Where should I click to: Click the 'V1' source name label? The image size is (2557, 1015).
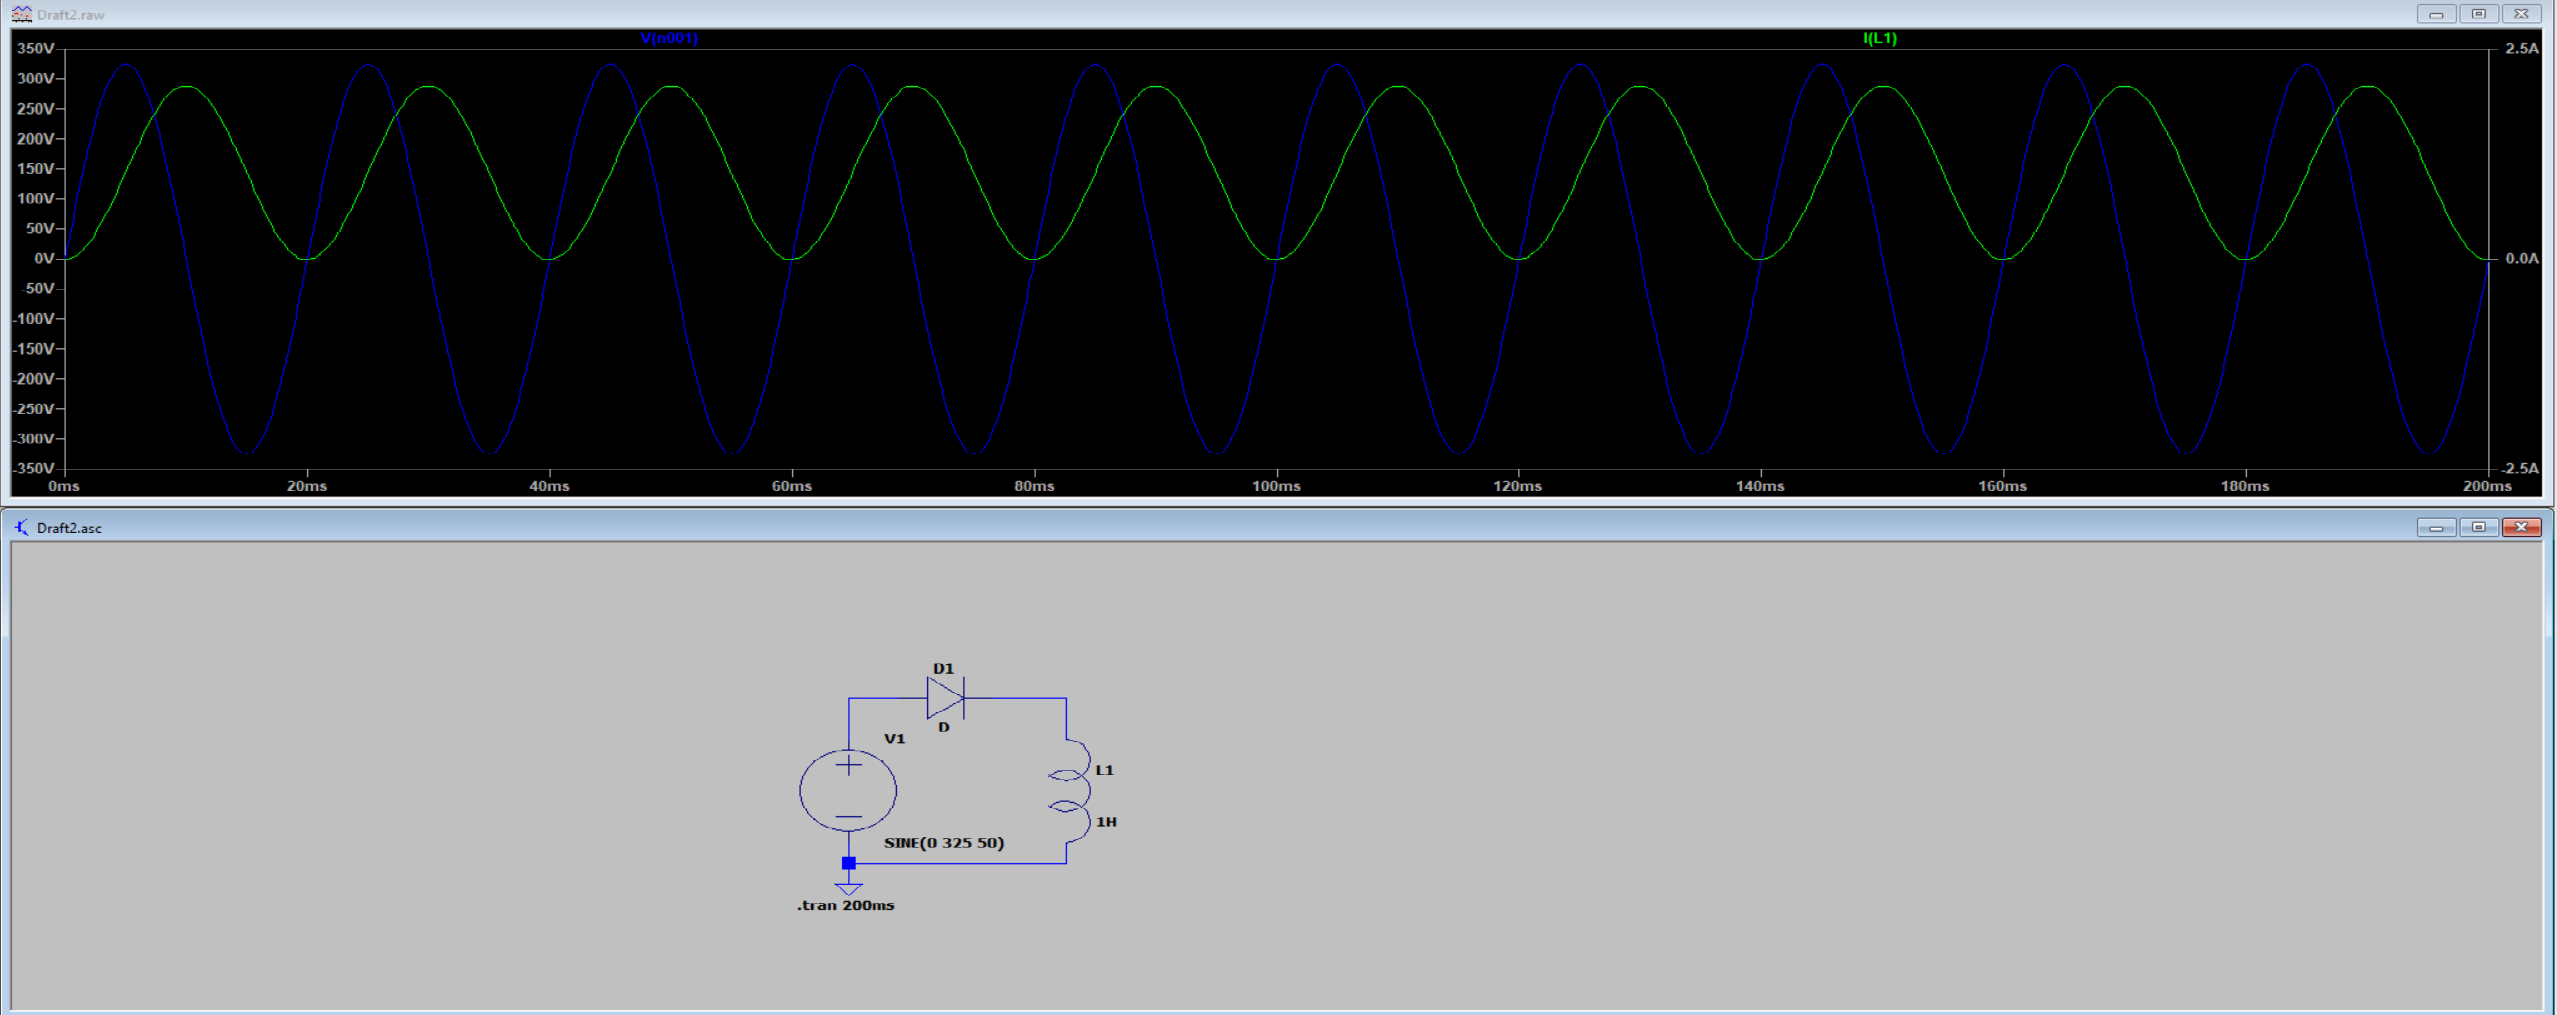pos(894,738)
